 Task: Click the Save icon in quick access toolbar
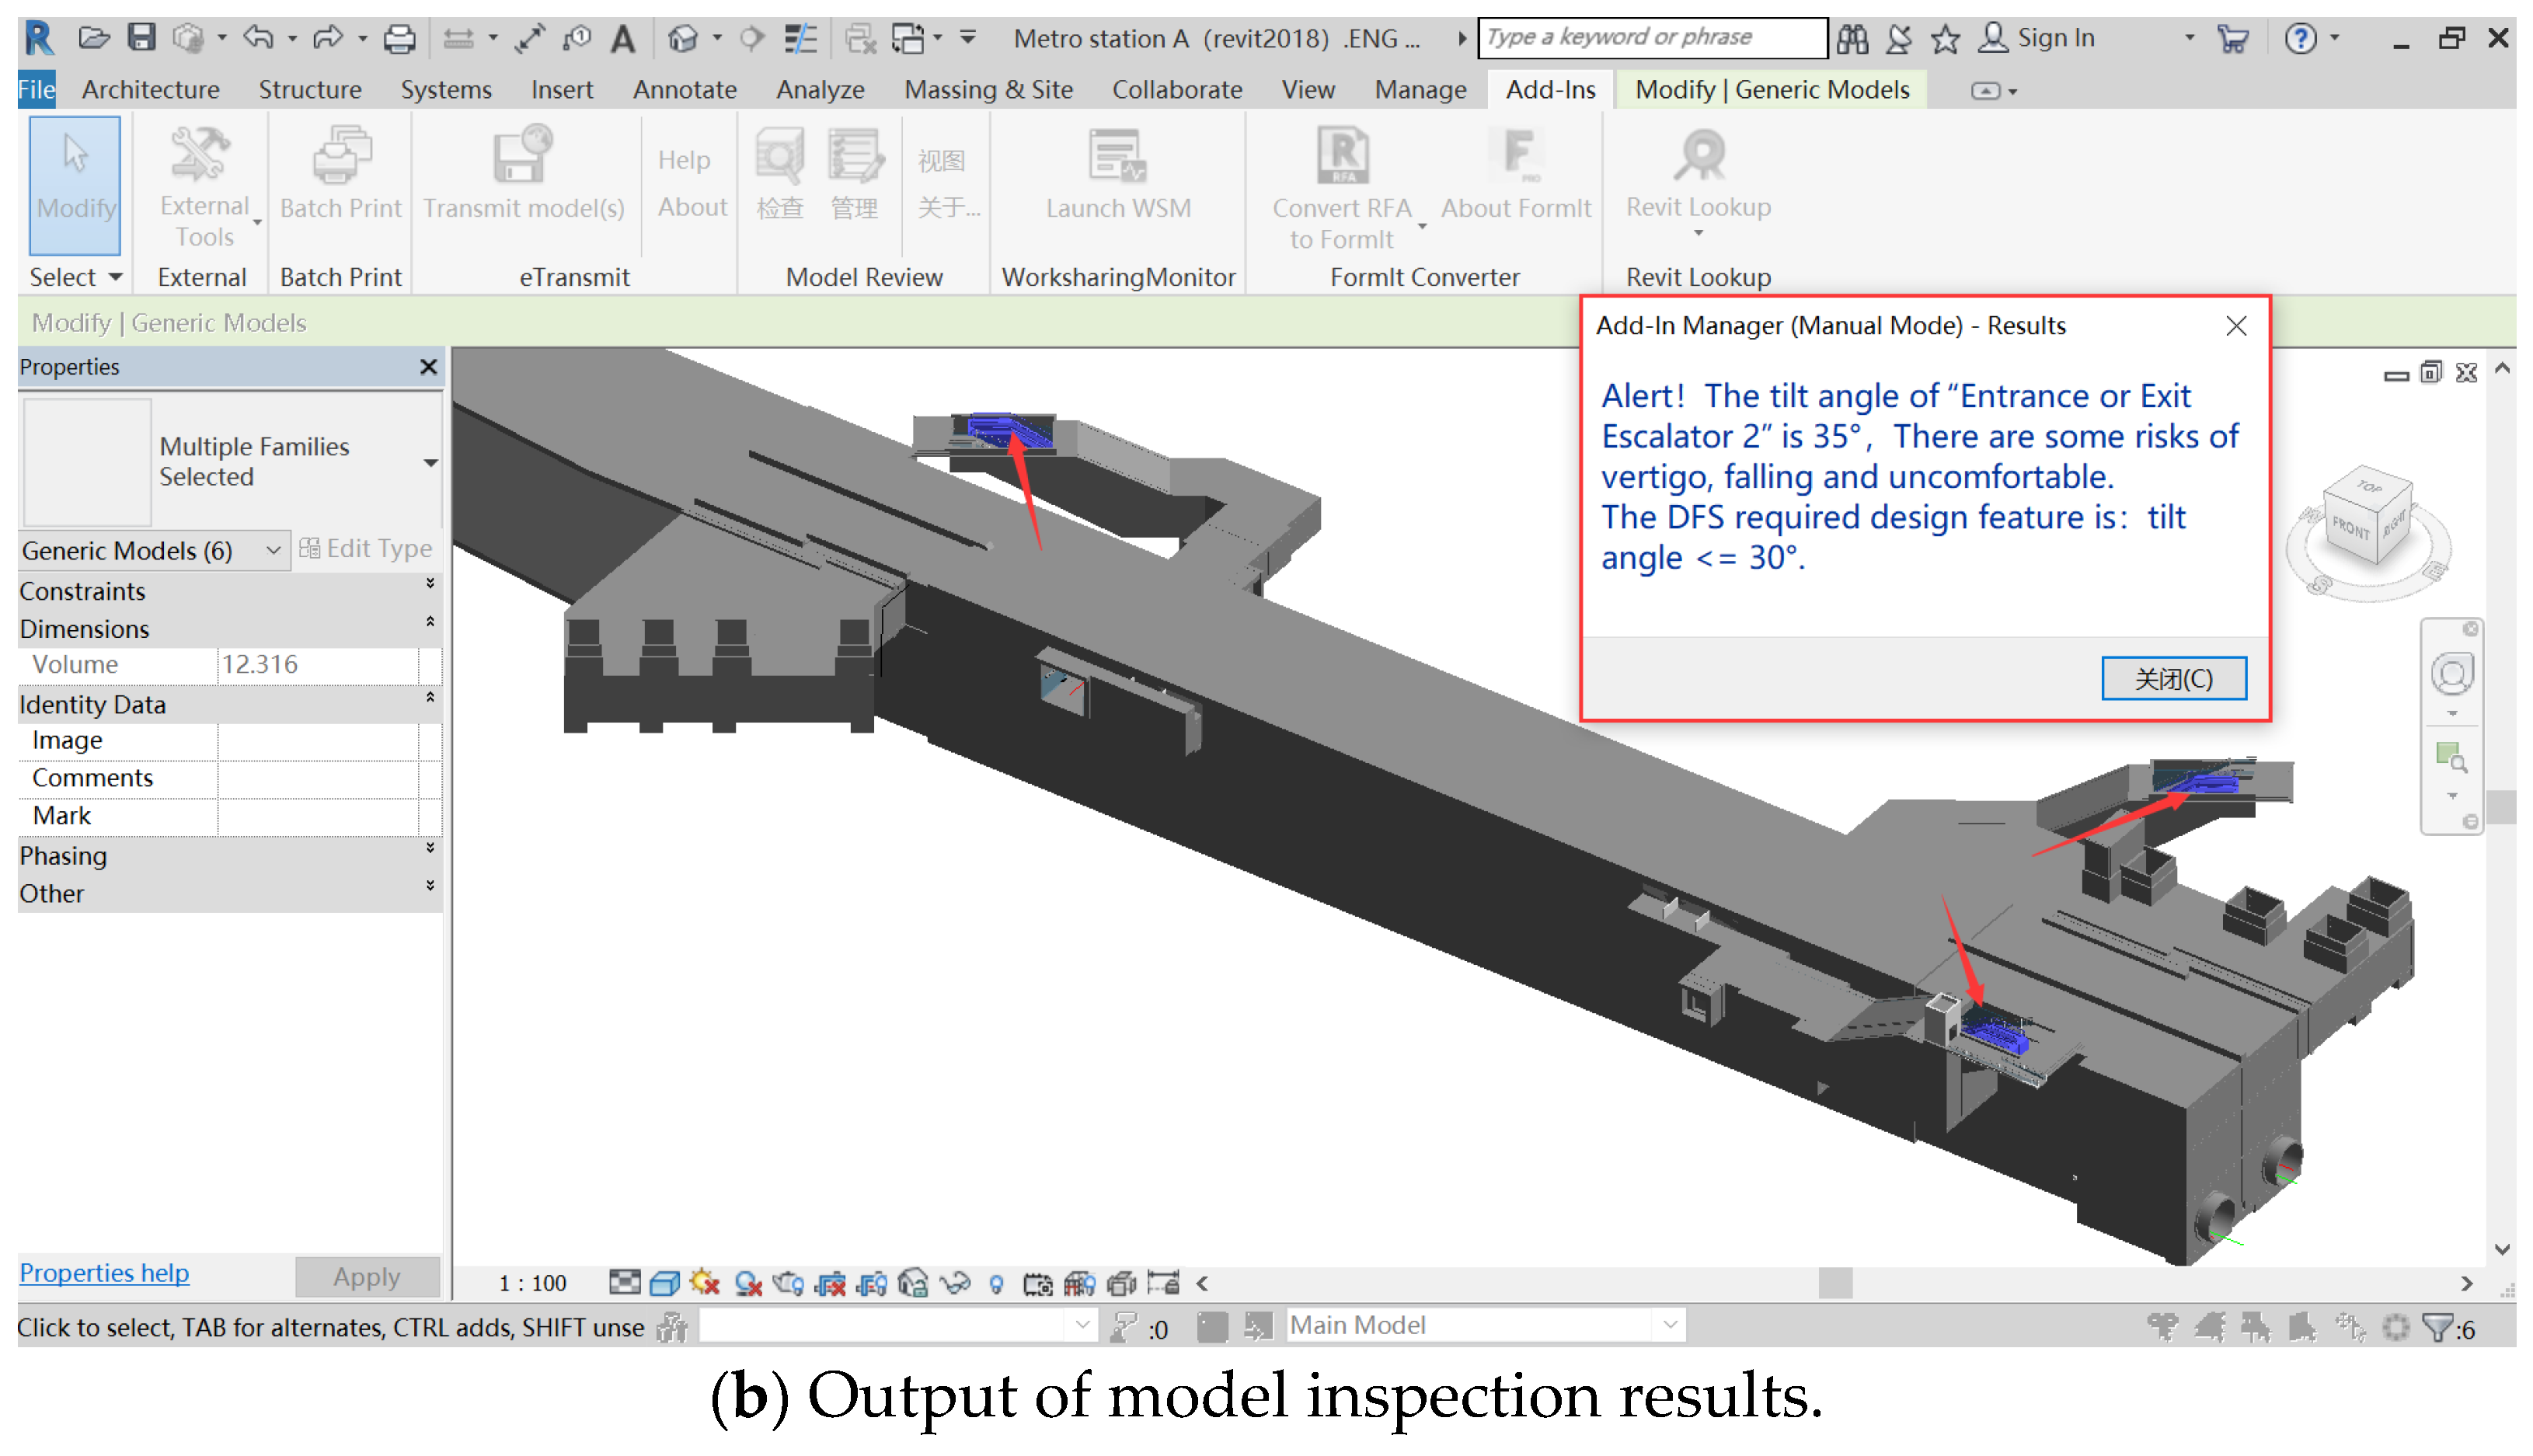tap(141, 38)
